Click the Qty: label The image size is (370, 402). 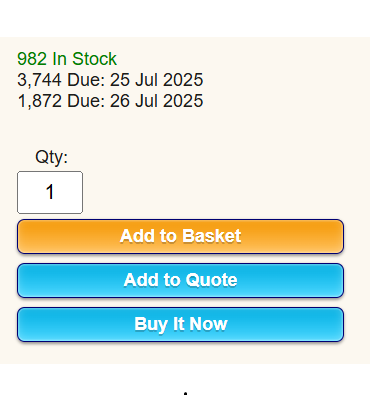52,157
